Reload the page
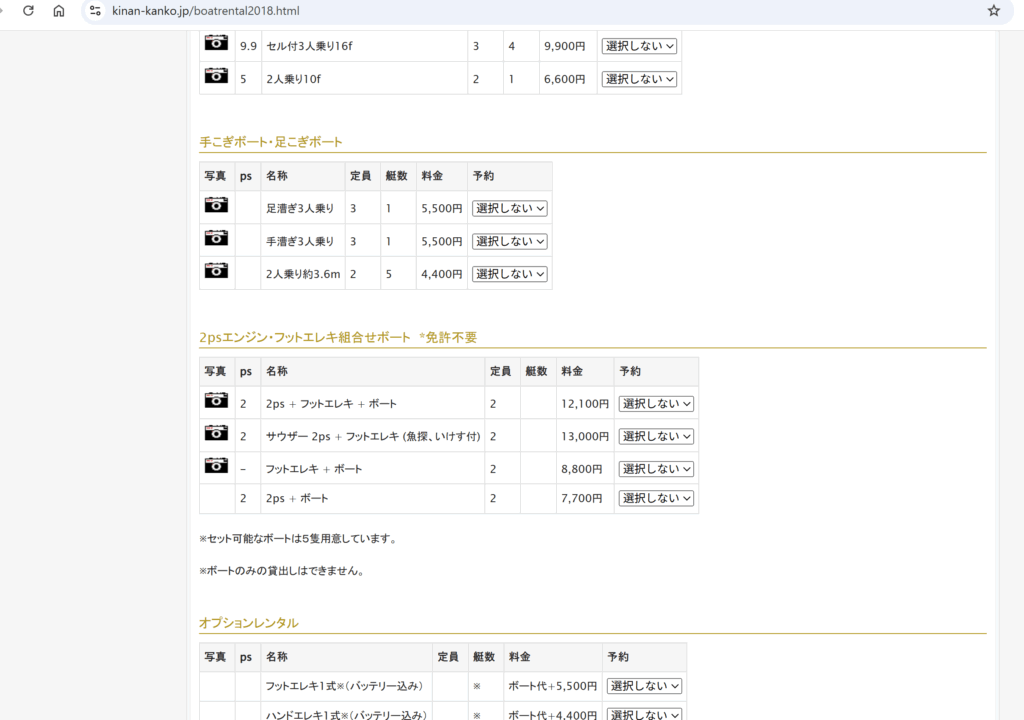This screenshot has height=720, width=1024. (x=28, y=11)
